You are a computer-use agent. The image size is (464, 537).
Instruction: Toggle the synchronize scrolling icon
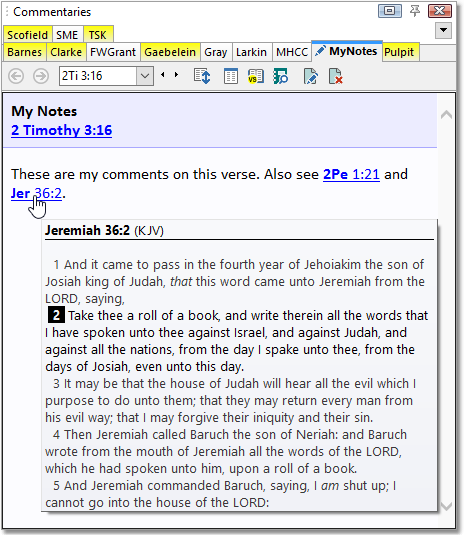(x=202, y=76)
